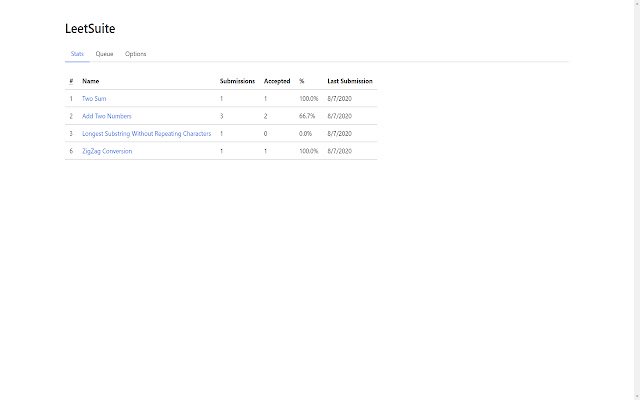Click submissions count 3 for Add Two Numbers
Image resolution: width=640 pixels, height=400 pixels.
pos(222,116)
